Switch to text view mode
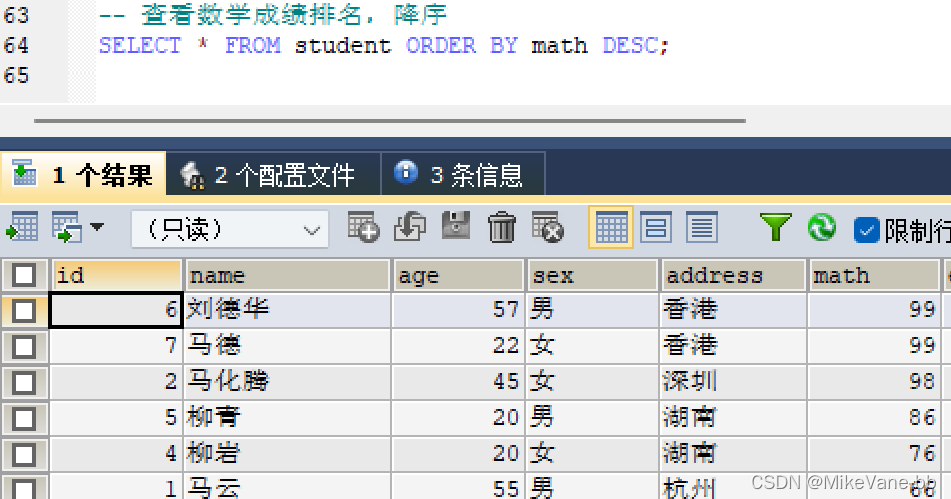Viewport: 951px width, 499px height. (x=702, y=227)
